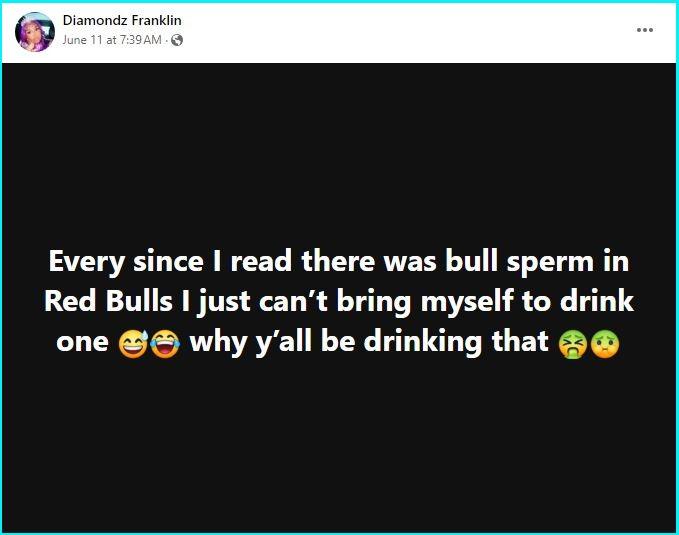Click the Diamondz Franklin name link

(x=122, y=20)
